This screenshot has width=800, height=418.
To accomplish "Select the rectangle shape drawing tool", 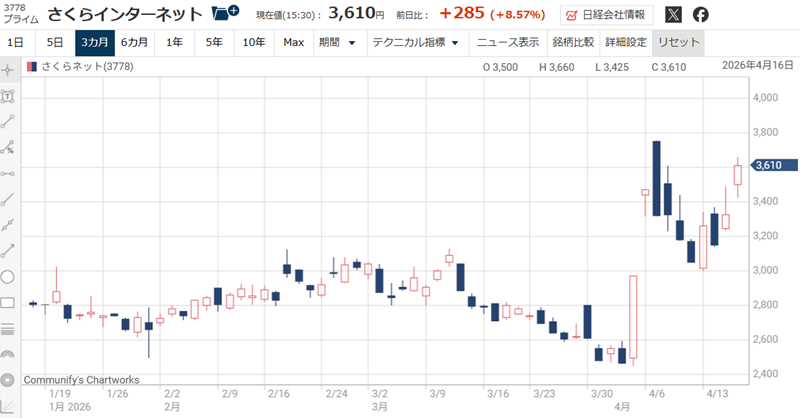I will click(x=9, y=303).
